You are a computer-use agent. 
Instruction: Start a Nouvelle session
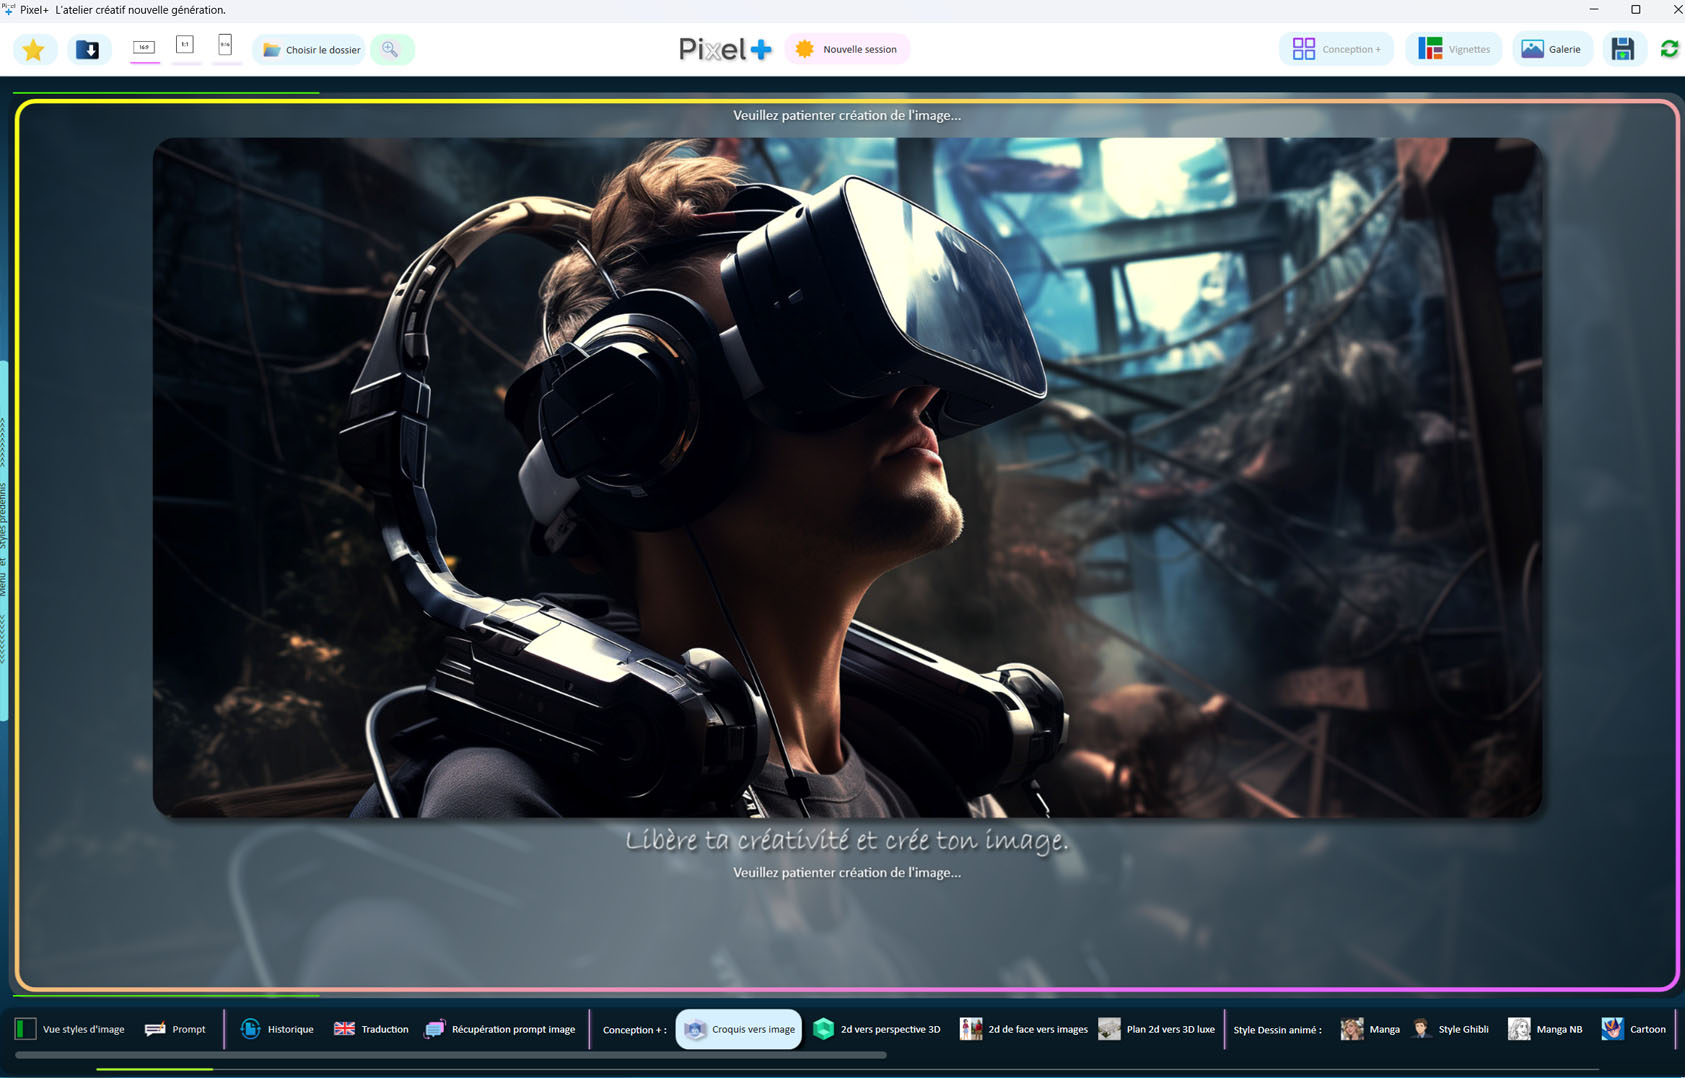(847, 49)
